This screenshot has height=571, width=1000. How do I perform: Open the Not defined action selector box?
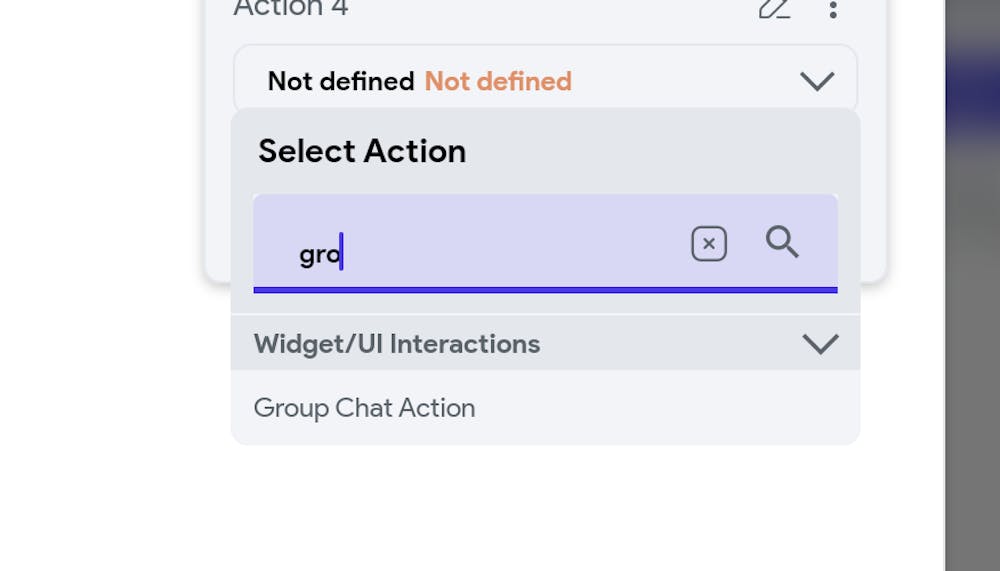(x=545, y=79)
